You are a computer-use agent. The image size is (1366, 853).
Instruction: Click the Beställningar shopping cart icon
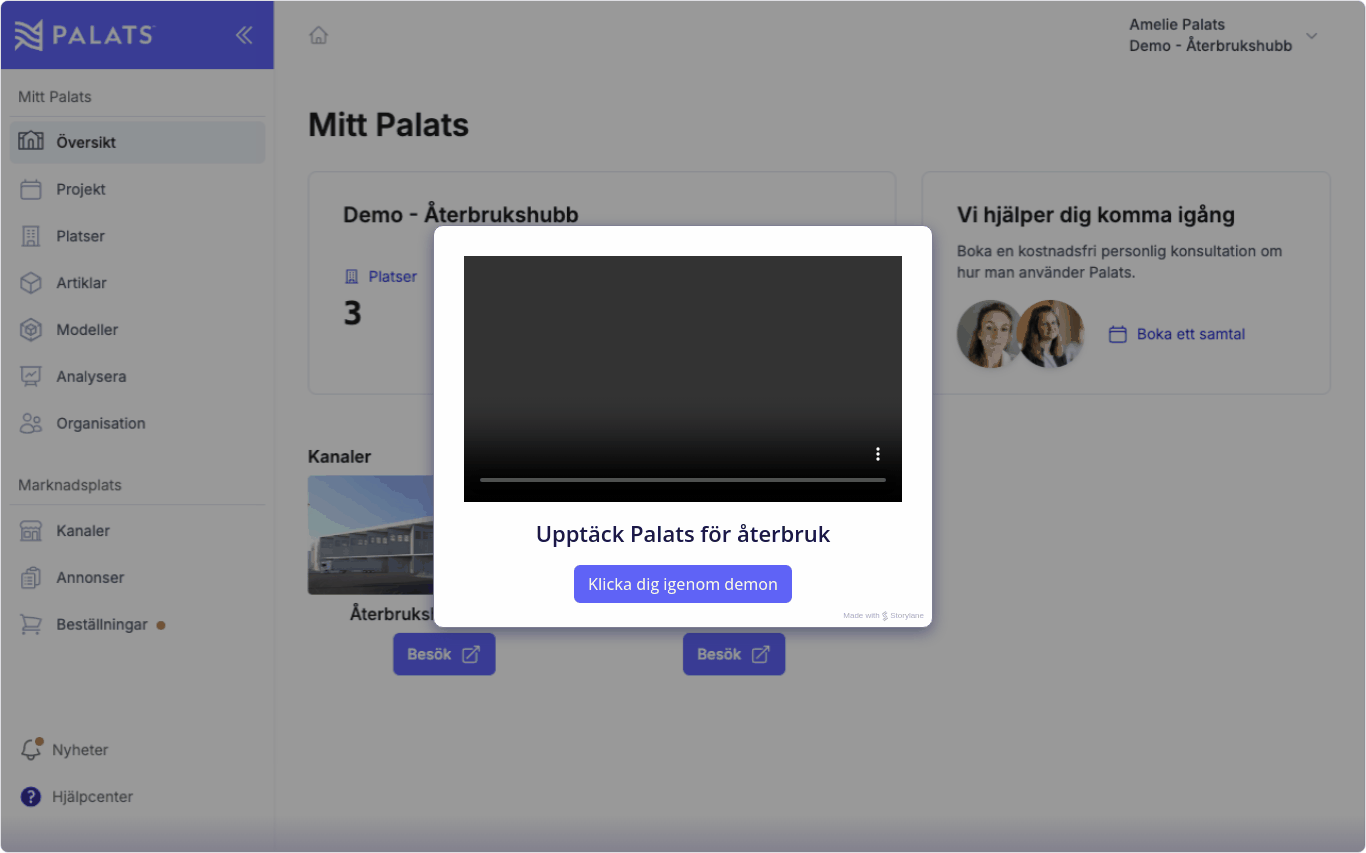31,625
